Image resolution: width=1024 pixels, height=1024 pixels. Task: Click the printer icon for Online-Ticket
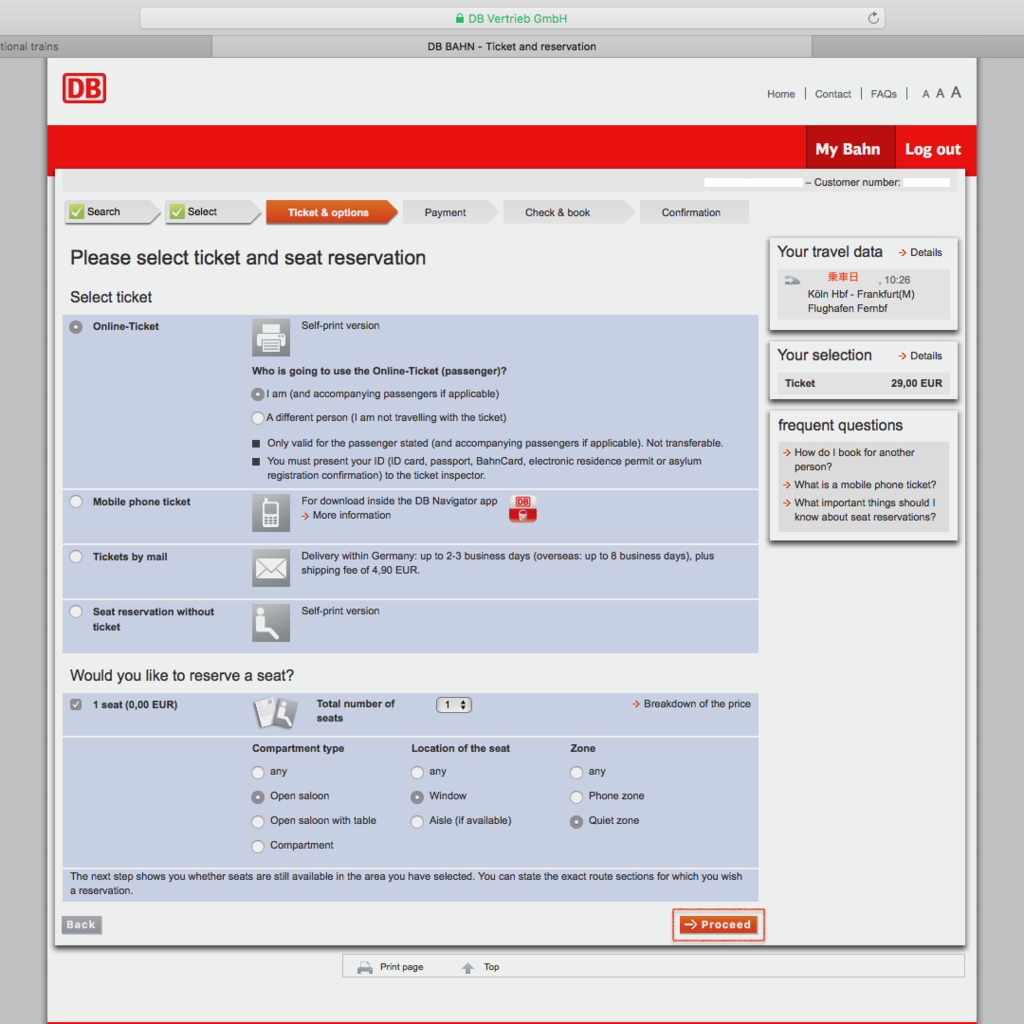point(271,338)
